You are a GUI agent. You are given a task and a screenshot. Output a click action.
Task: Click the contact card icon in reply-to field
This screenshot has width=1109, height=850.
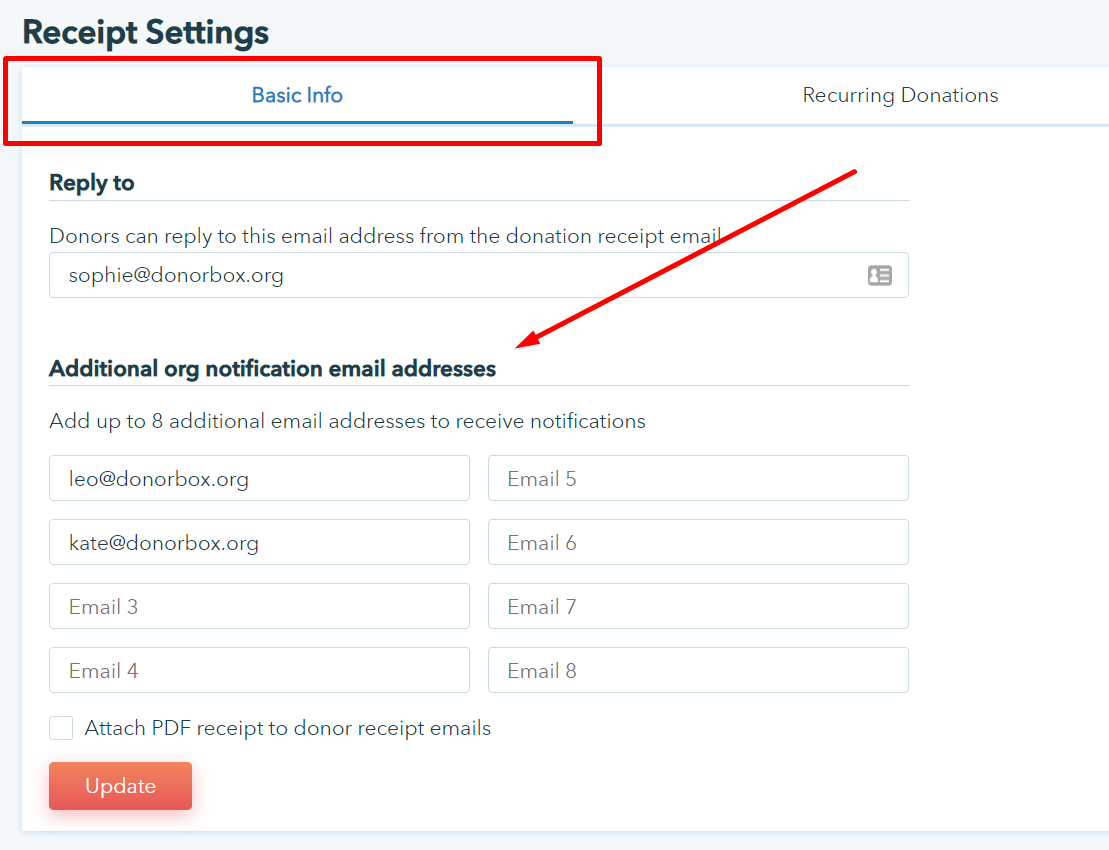click(879, 275)
